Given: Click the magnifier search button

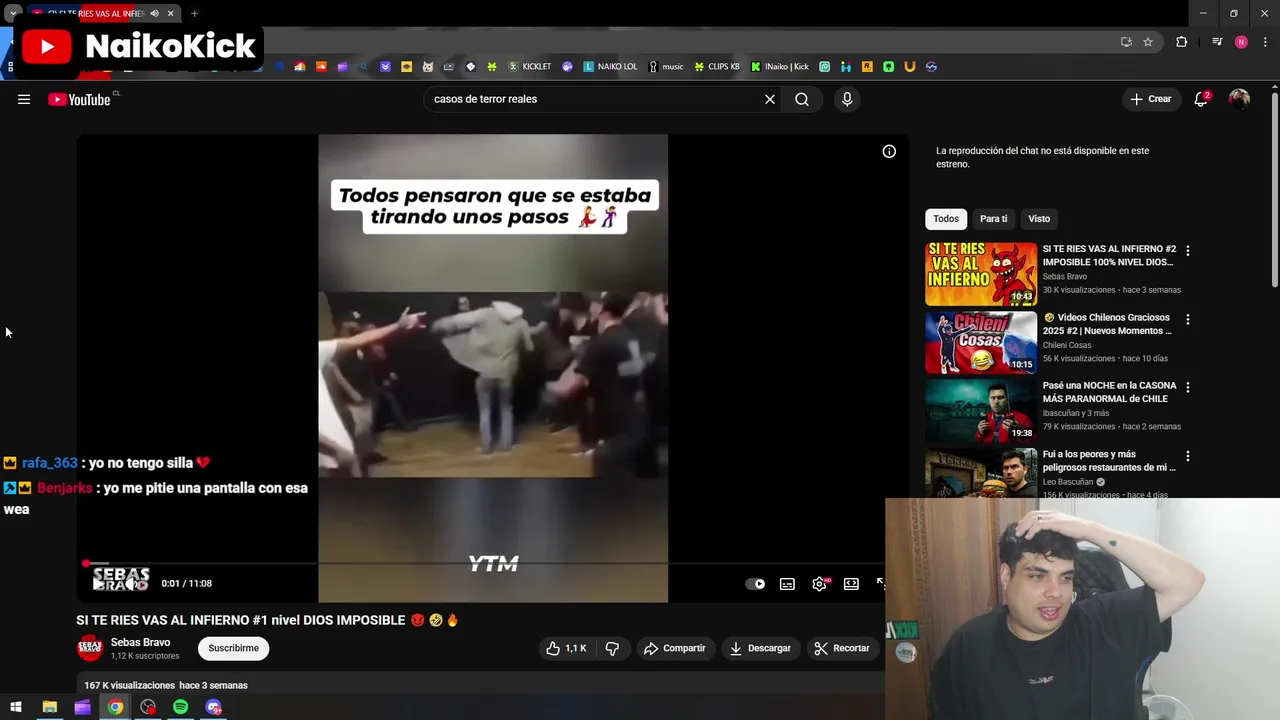Looking at the screenshot, I should [x=802, y=99].
